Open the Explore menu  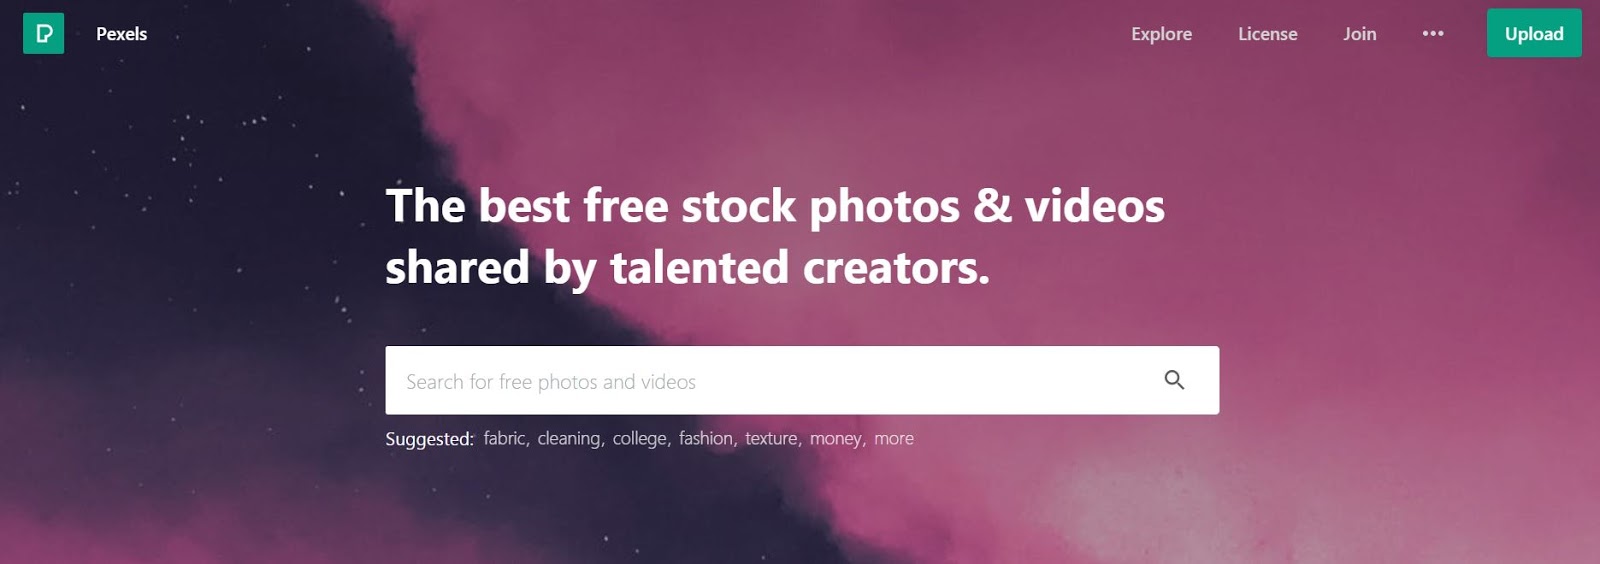coord(1161,34)
